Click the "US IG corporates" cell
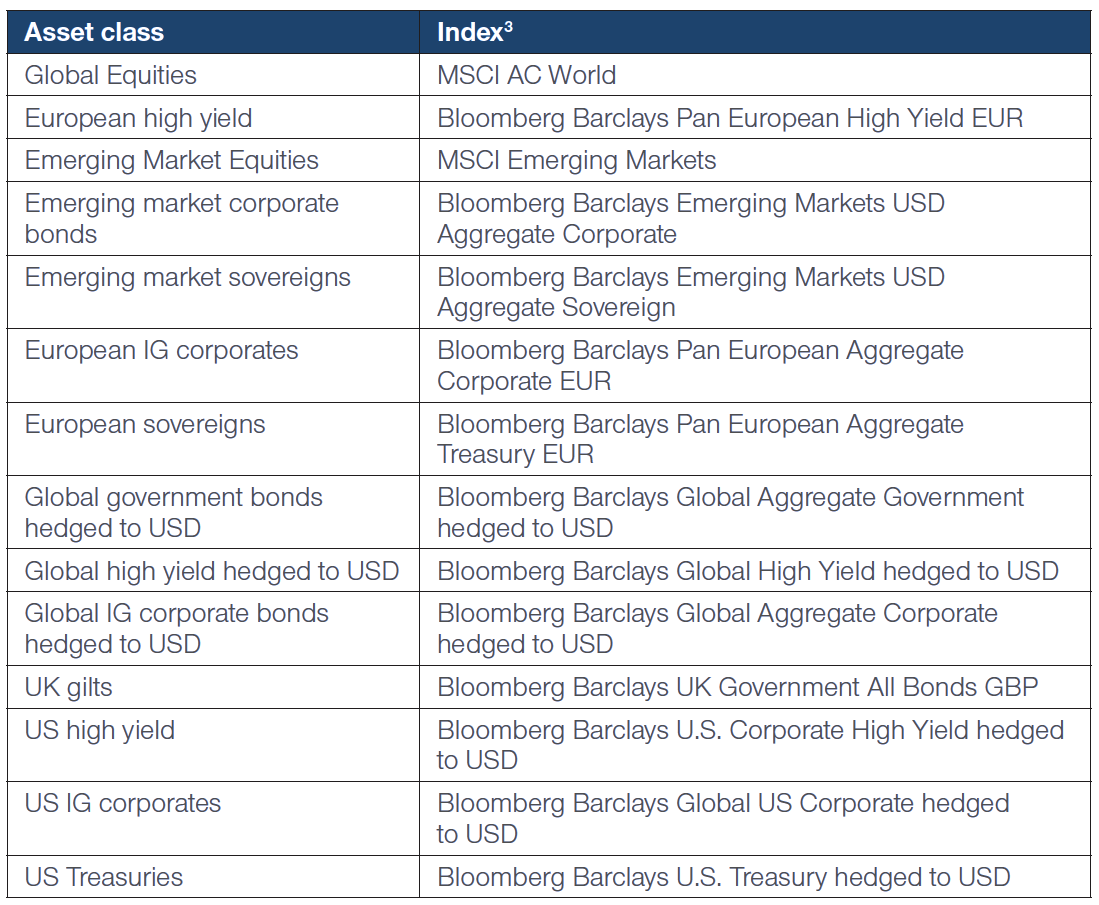Image resolution: width=1099 pixels, height=905 pixels. click(123, 803)
